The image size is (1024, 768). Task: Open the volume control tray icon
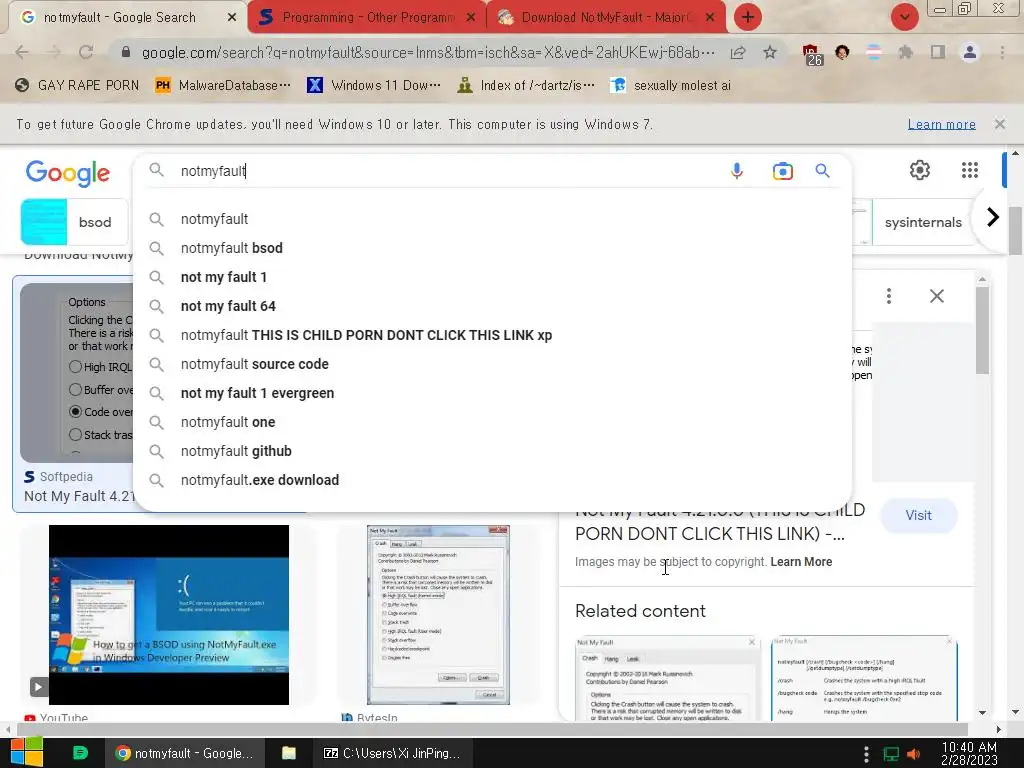pos(914,754)
